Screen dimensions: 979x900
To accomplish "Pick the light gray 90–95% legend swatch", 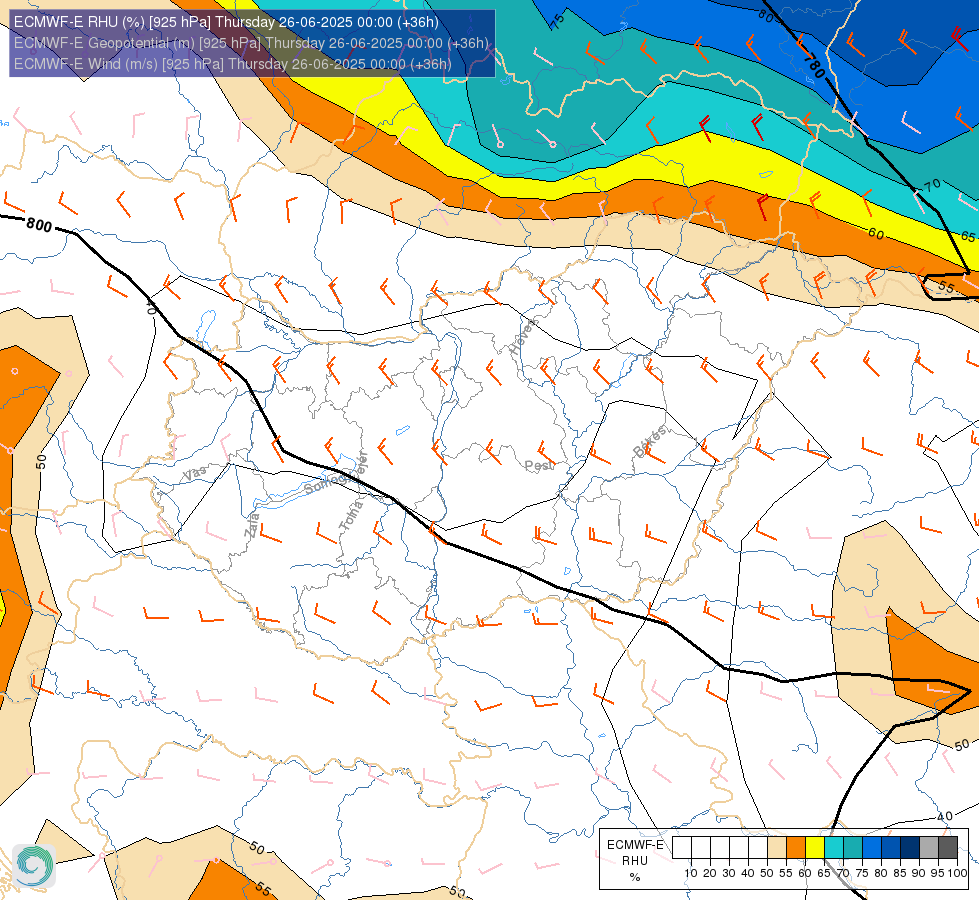I will click(x=929, y=848).
